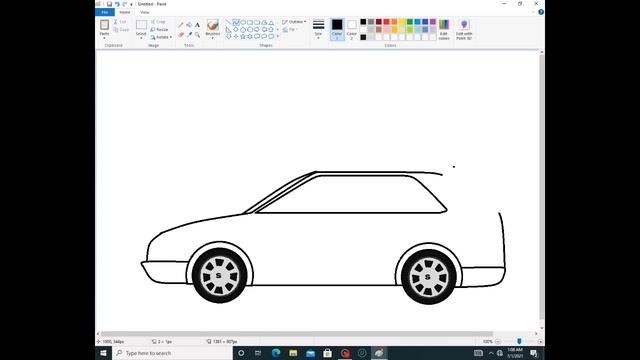Pick the green color swatch
Viewport: 640px width, 360px height.
point(410,22)
